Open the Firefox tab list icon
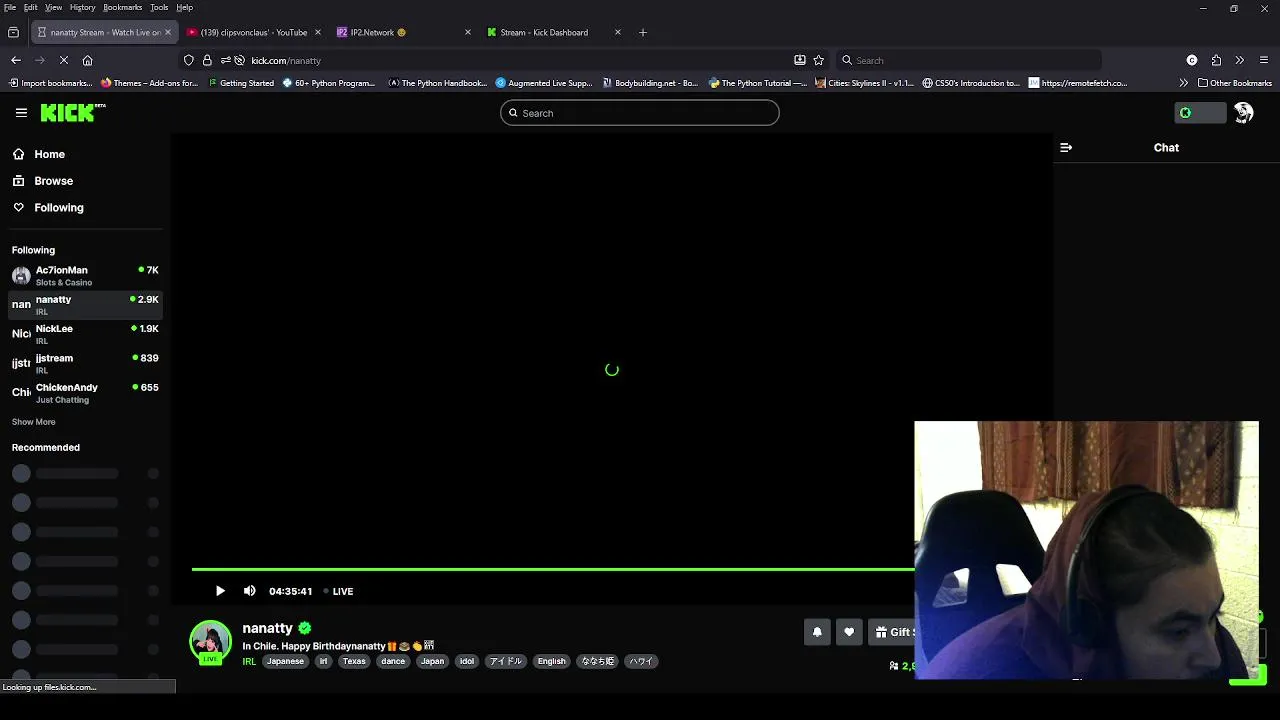 click(14, 32)
